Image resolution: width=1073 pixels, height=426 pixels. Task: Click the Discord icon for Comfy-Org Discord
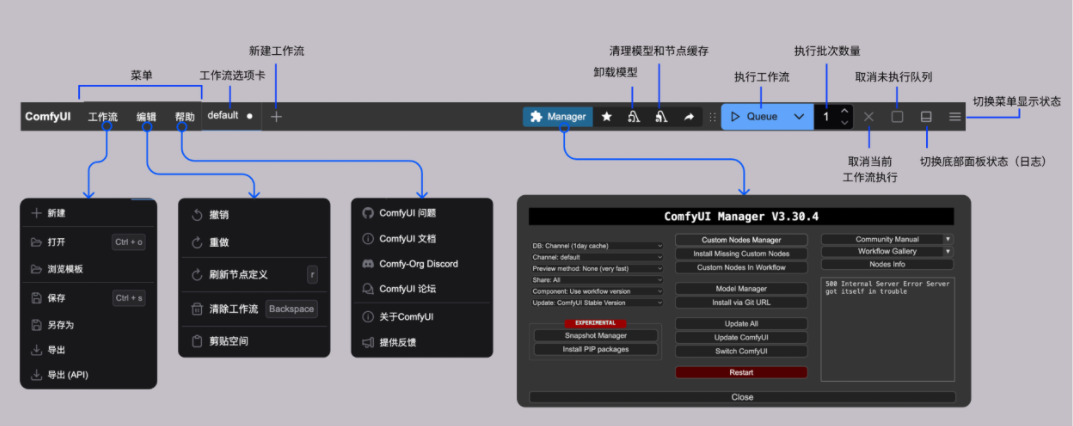367,263
